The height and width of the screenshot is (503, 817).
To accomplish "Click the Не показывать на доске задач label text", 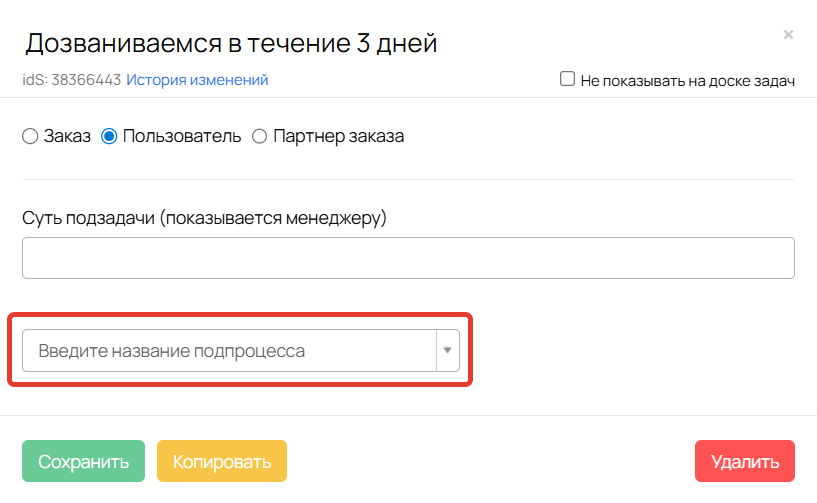I will tap(687, 80).
